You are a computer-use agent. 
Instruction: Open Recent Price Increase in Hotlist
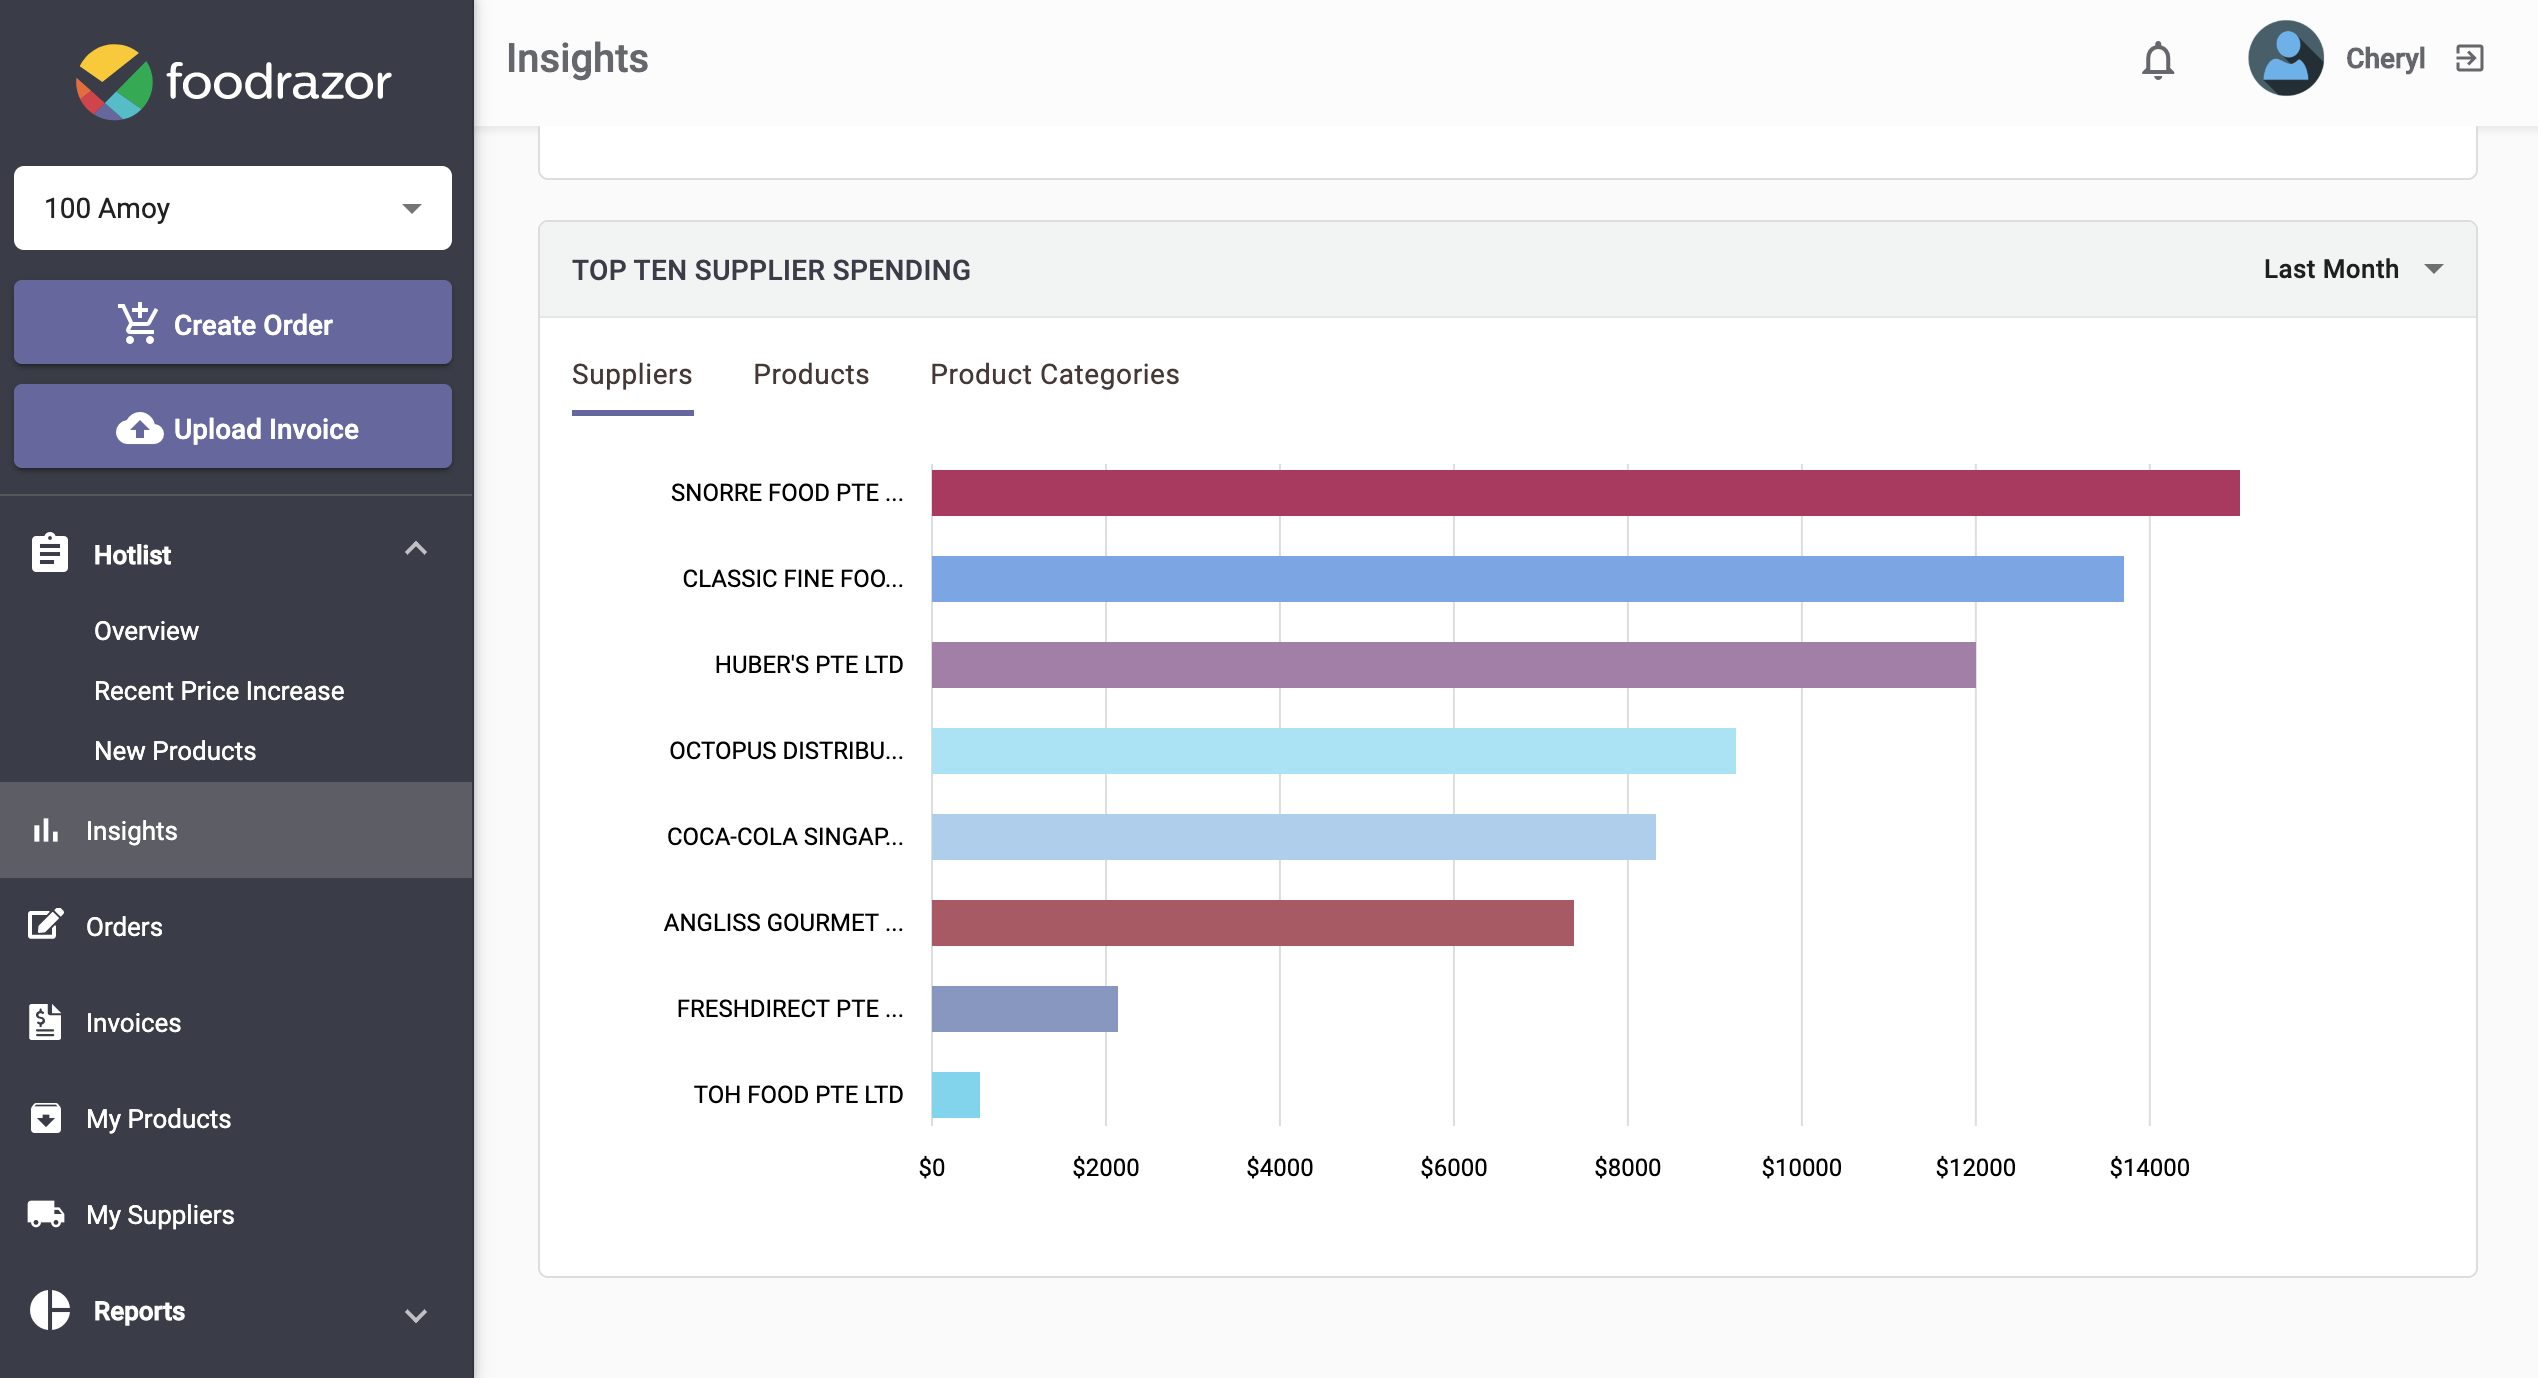click(219, 691)
